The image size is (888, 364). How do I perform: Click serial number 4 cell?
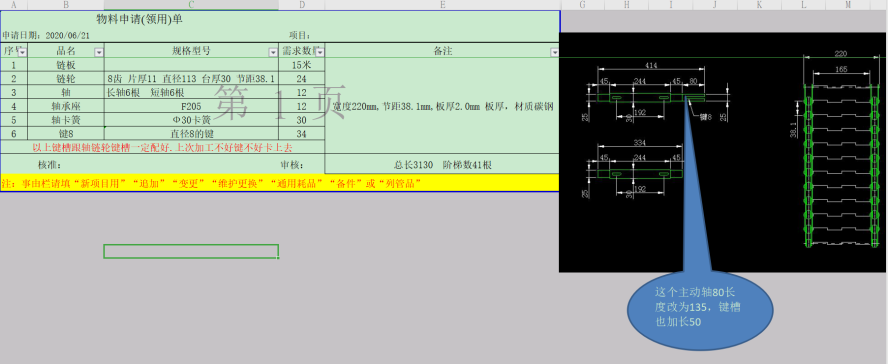click(14, 106)
